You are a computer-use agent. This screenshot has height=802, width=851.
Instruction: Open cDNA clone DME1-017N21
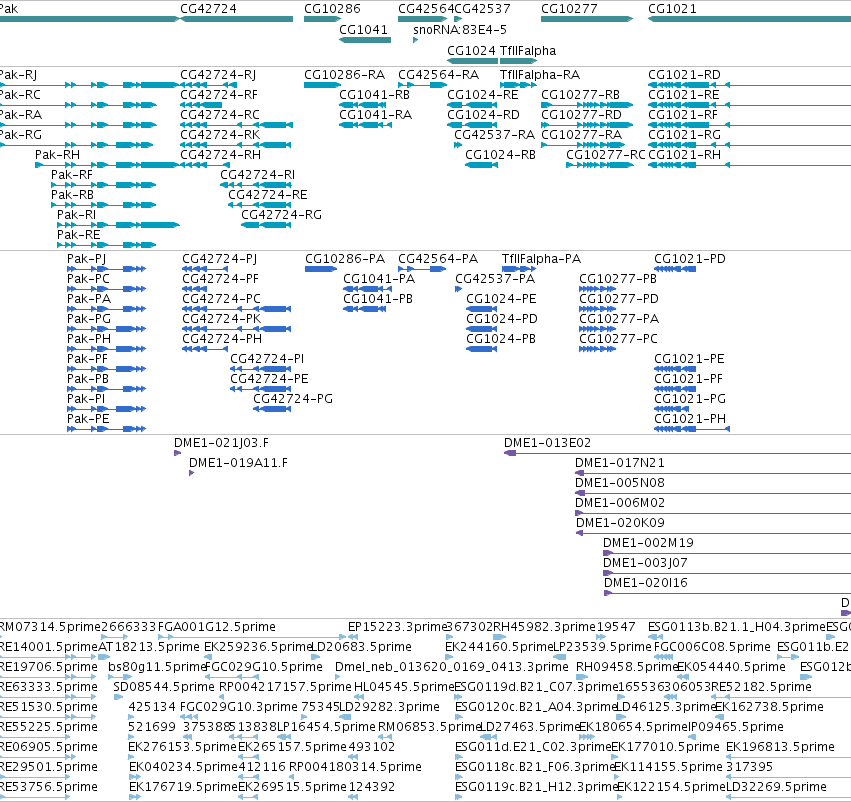tap(713, 473)
